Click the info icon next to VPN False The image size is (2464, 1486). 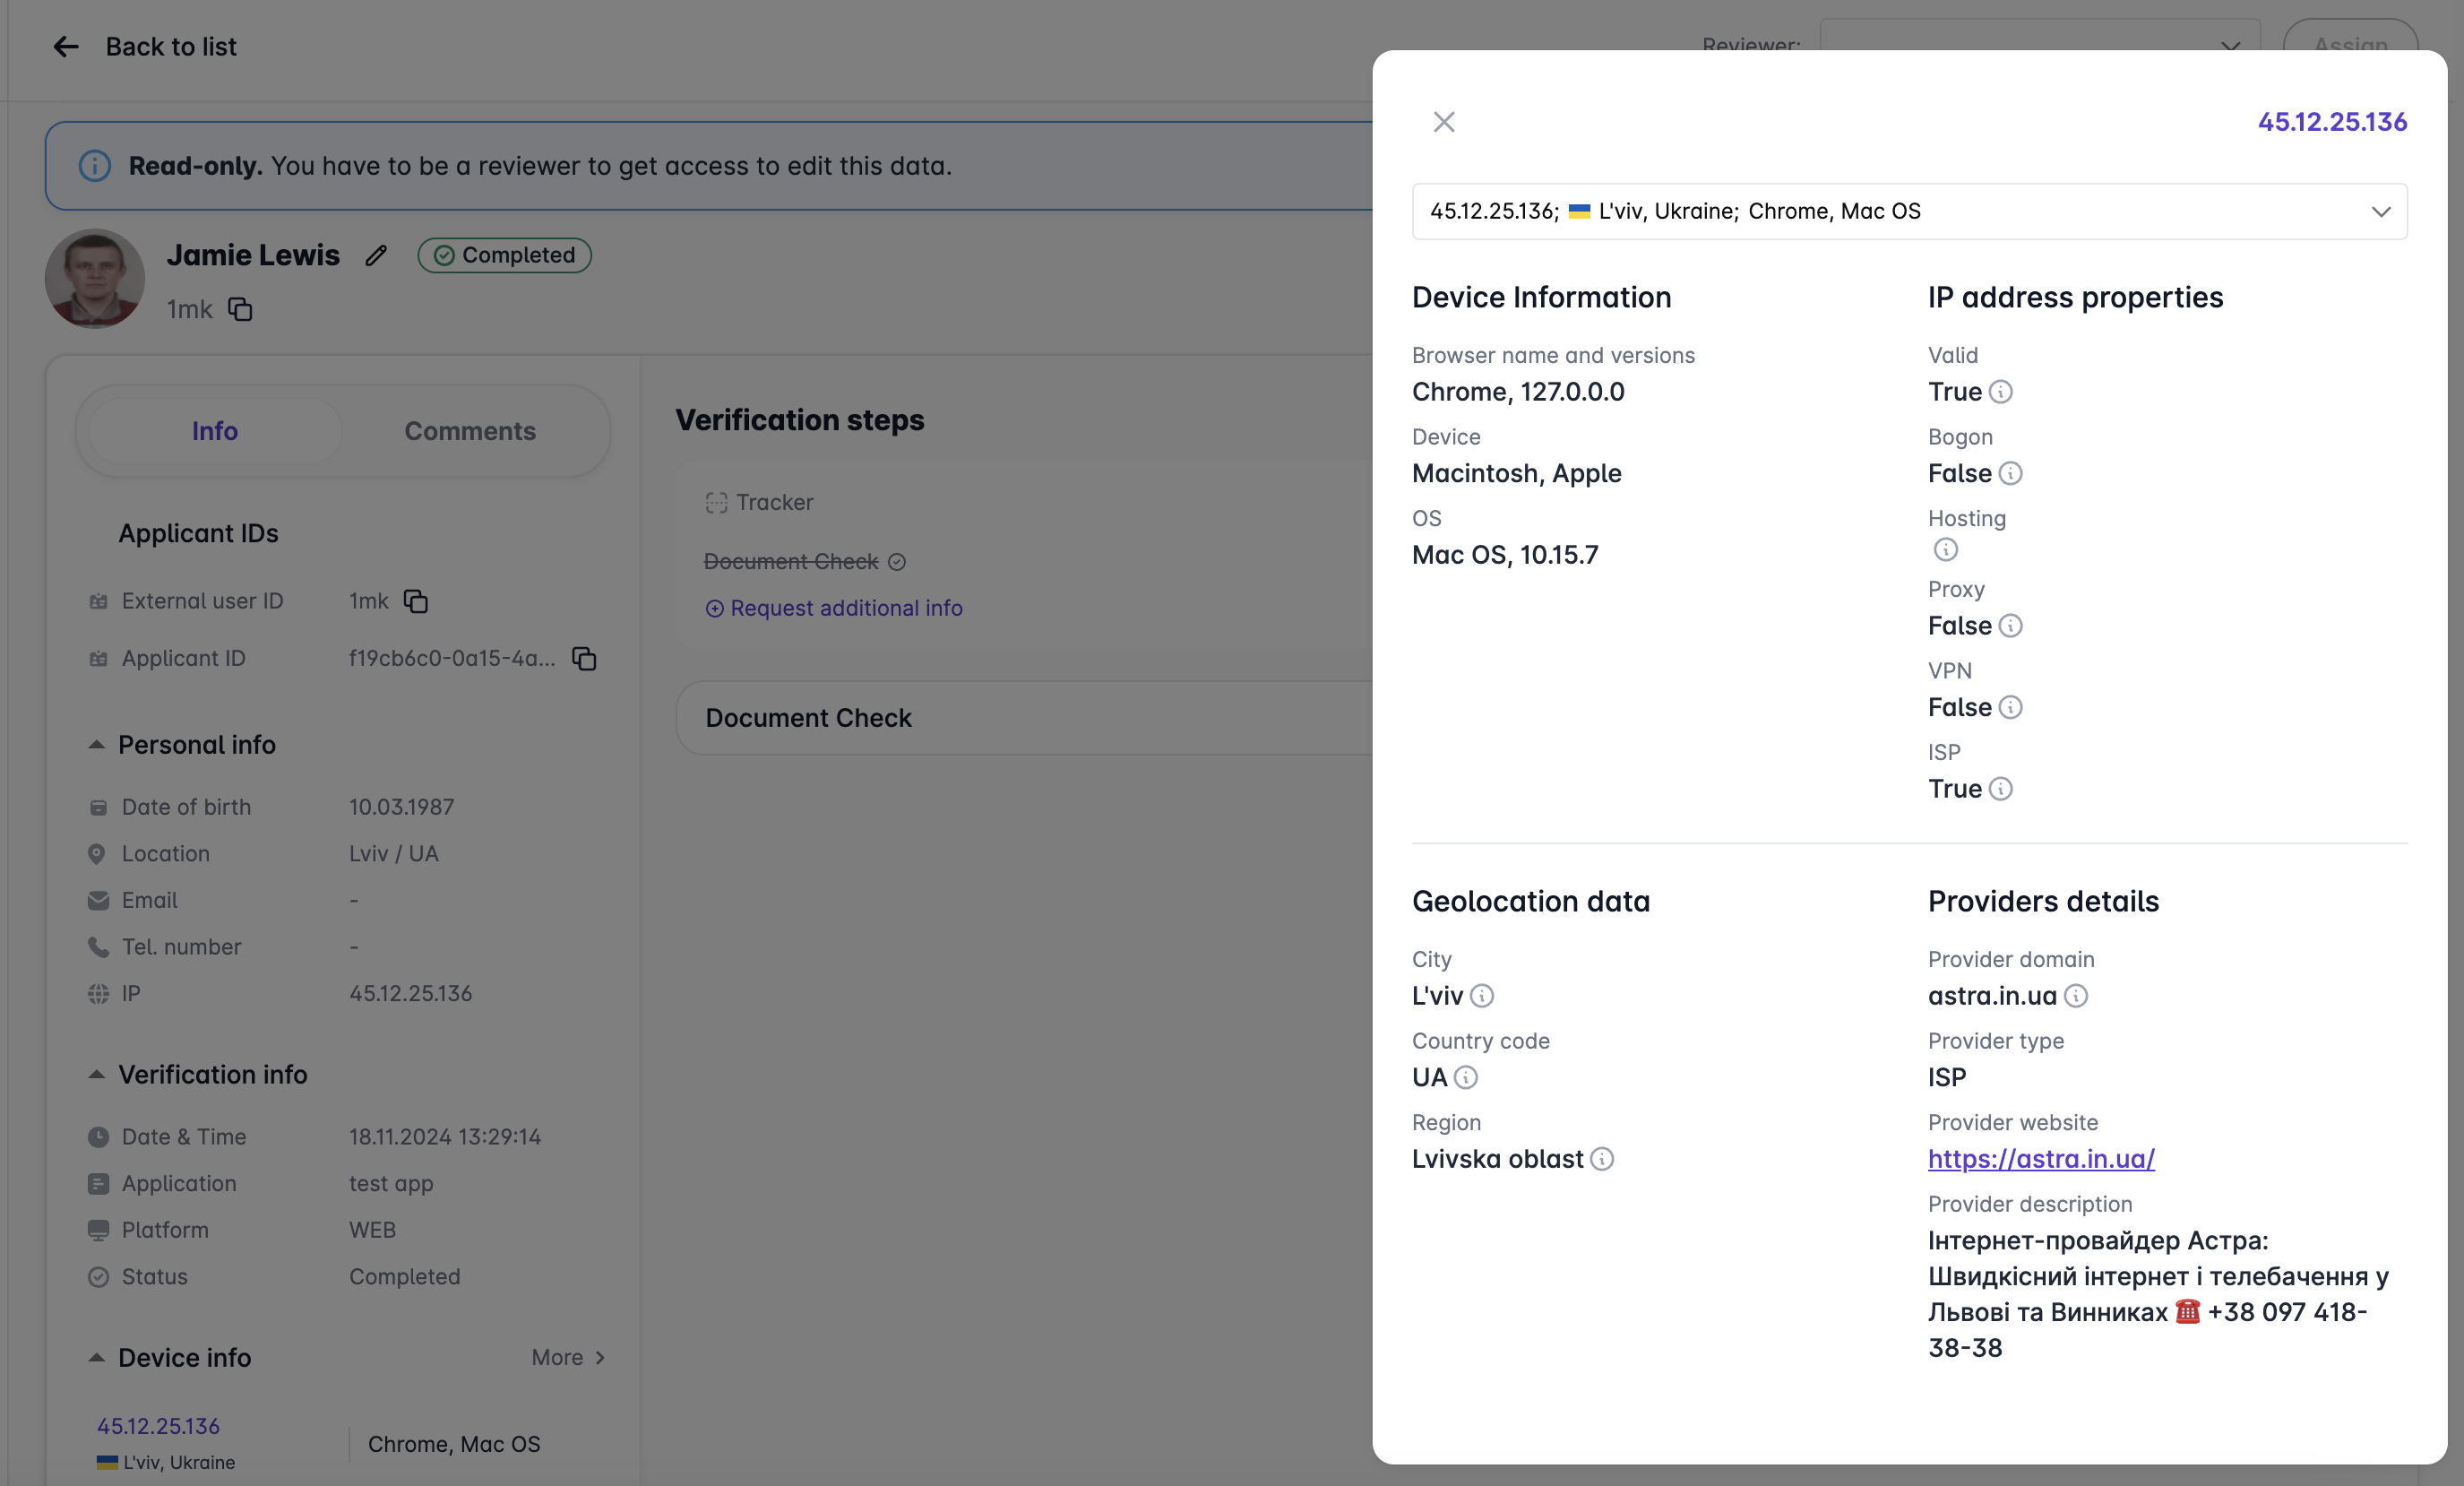click(2011, 708)
